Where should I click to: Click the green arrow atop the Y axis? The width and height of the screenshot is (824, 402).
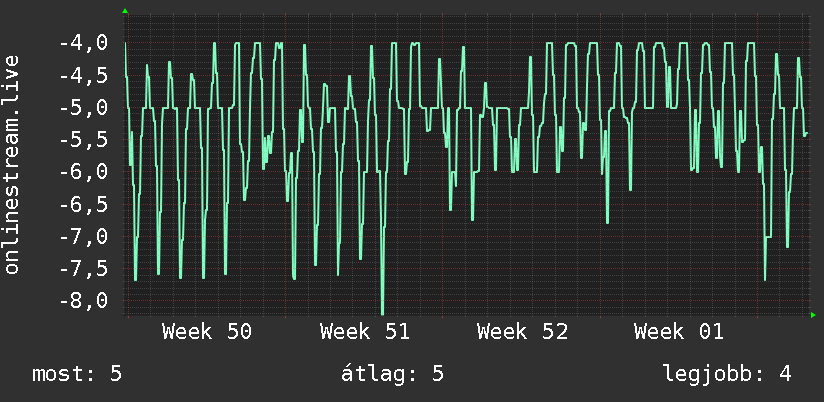[125, 11]
